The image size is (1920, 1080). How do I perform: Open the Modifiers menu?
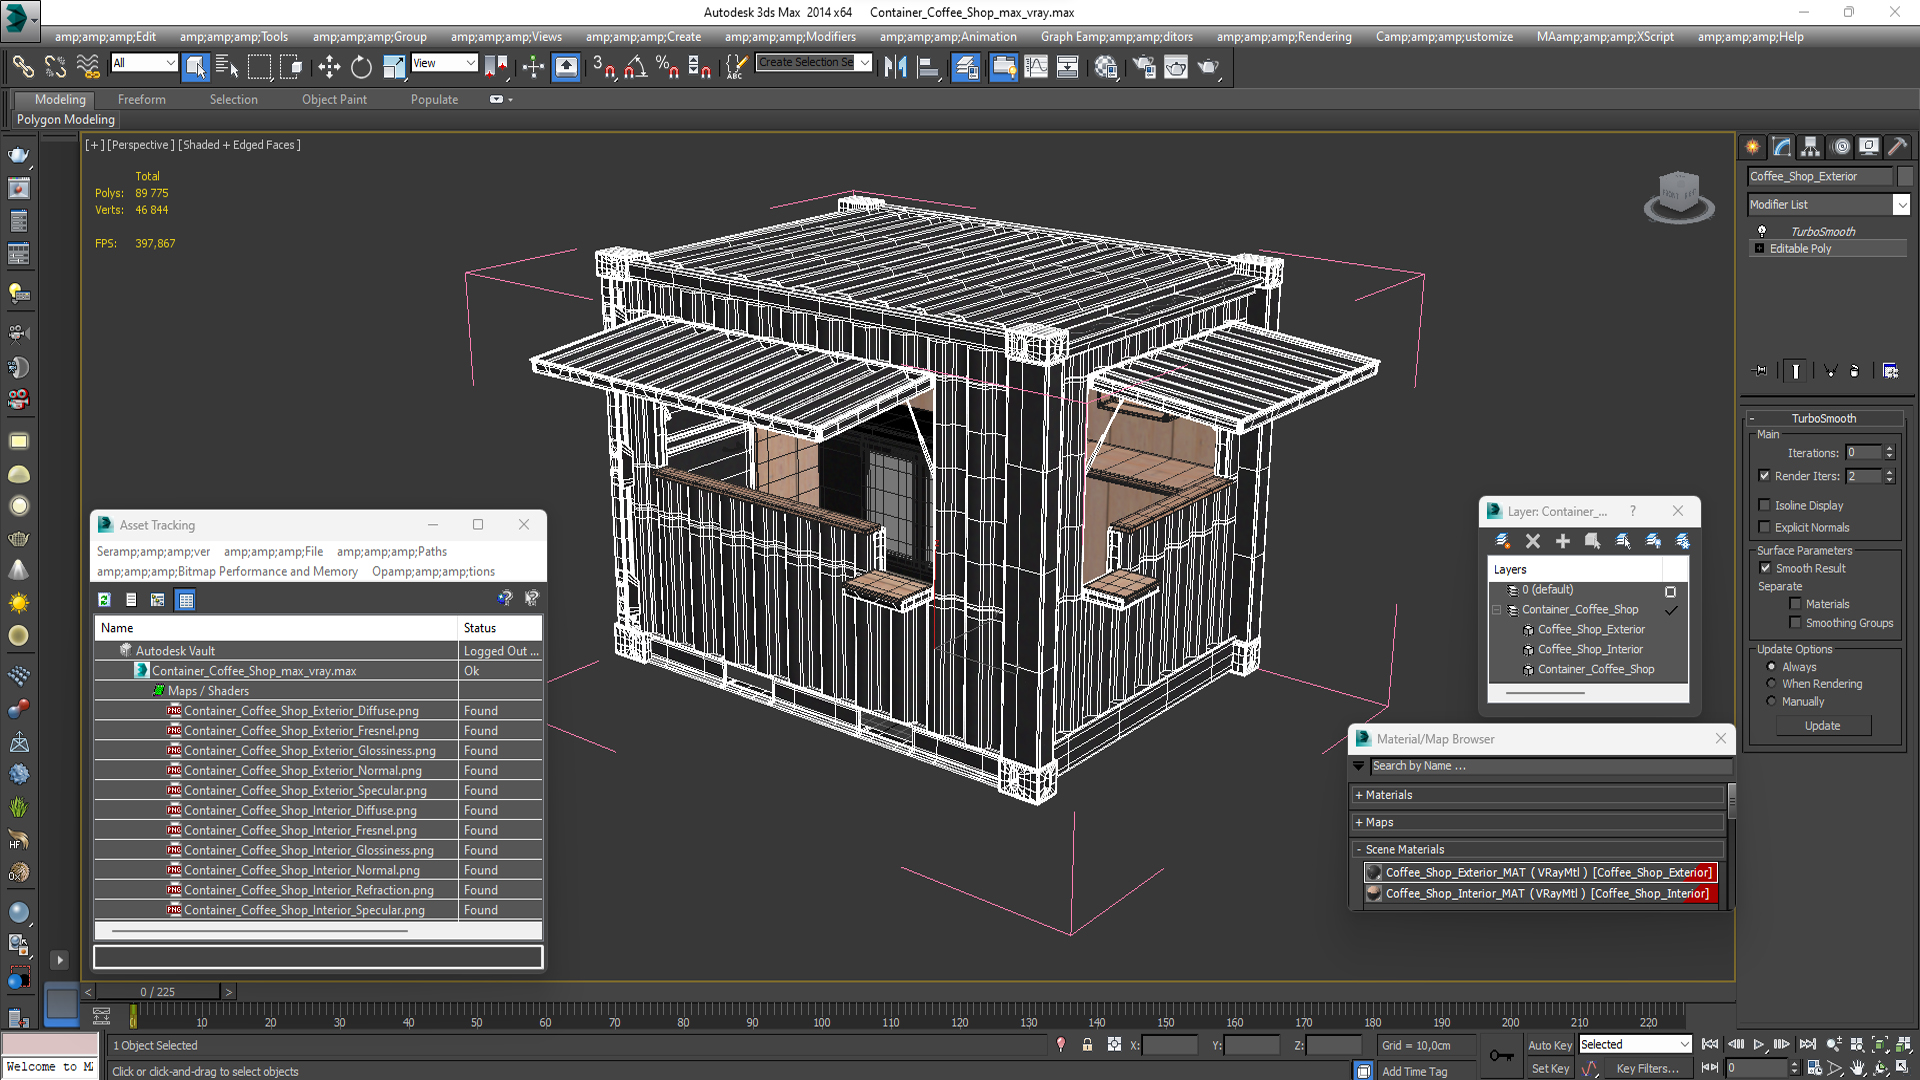coord(790,37)
